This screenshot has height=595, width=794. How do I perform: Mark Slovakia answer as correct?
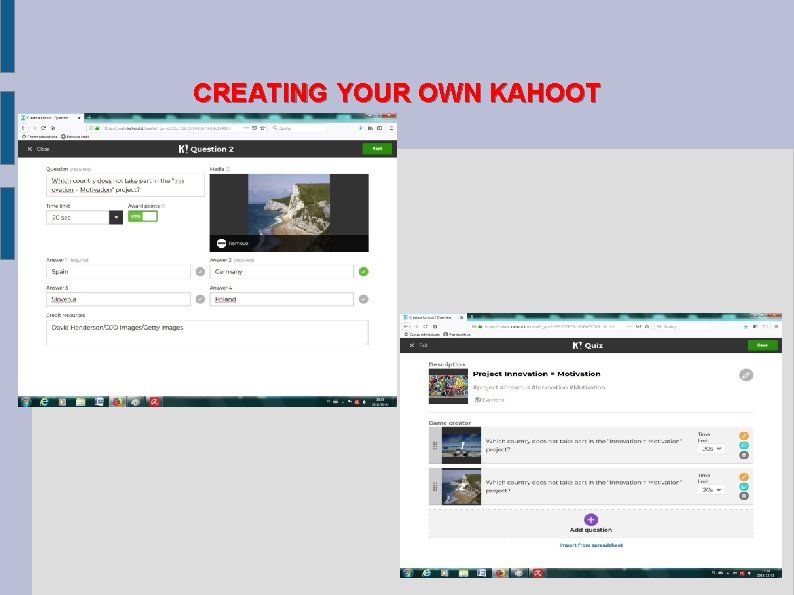[x=200, y=299]
